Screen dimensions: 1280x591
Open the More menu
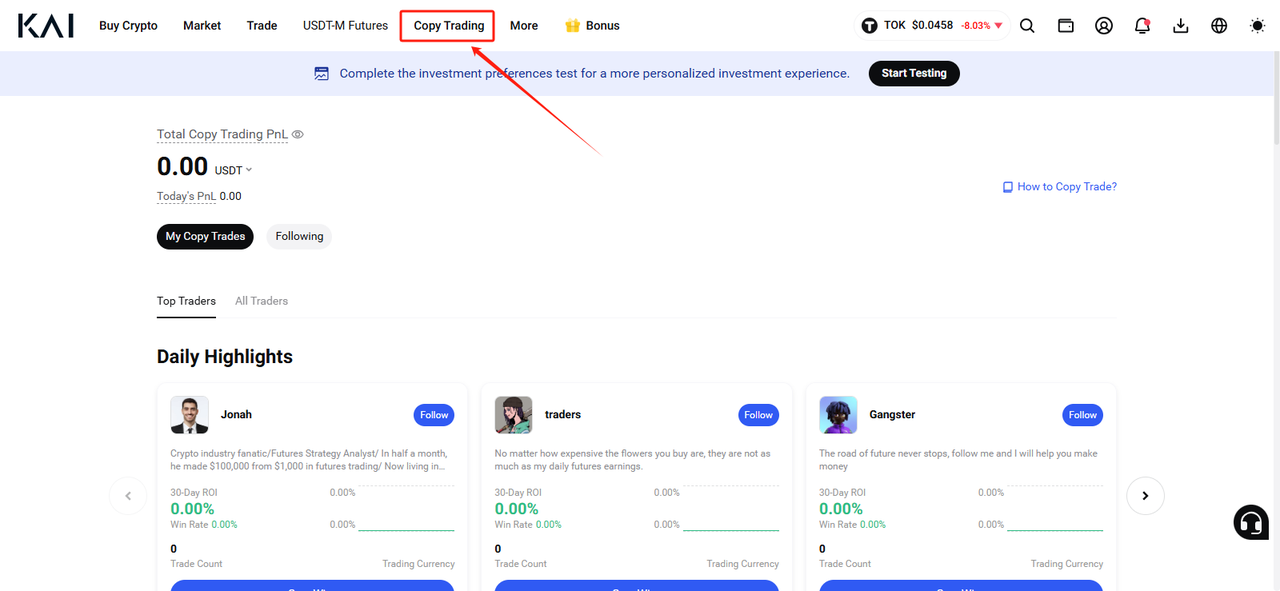pos(524,26)
